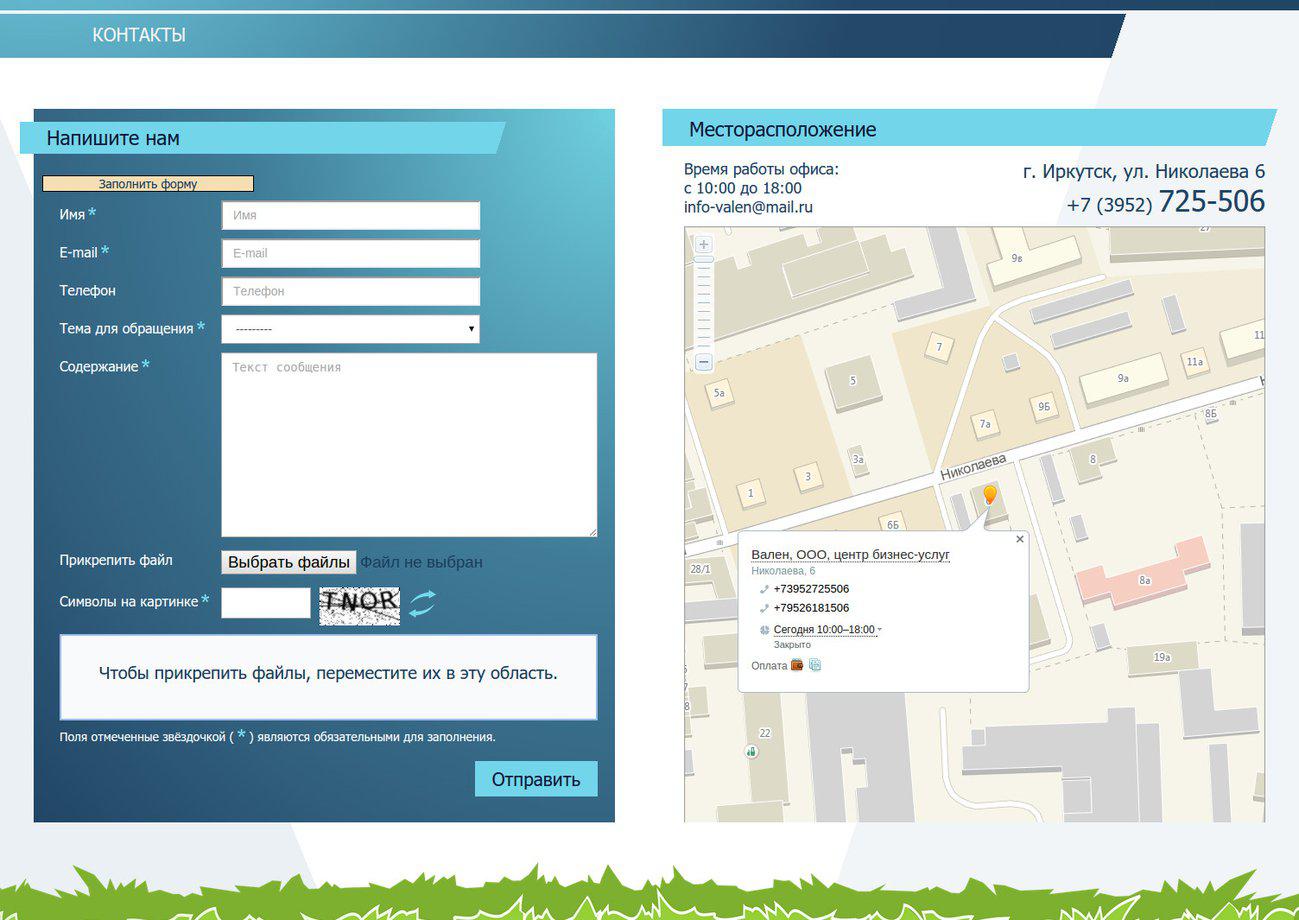Close the Вален map info popup
The image size is (1299, 920).
tap(1019, 539)
